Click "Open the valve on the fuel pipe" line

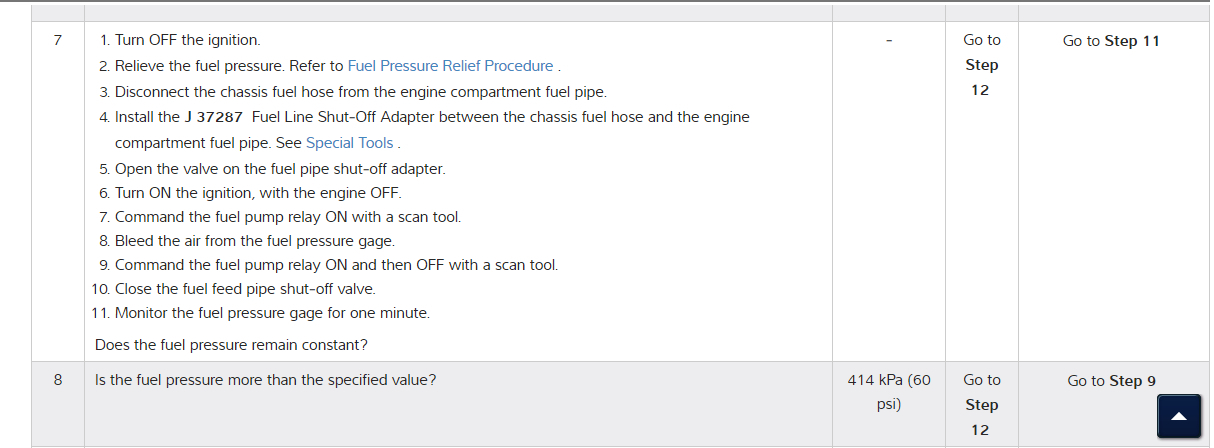pyautogui.click(x=279, y=168)
